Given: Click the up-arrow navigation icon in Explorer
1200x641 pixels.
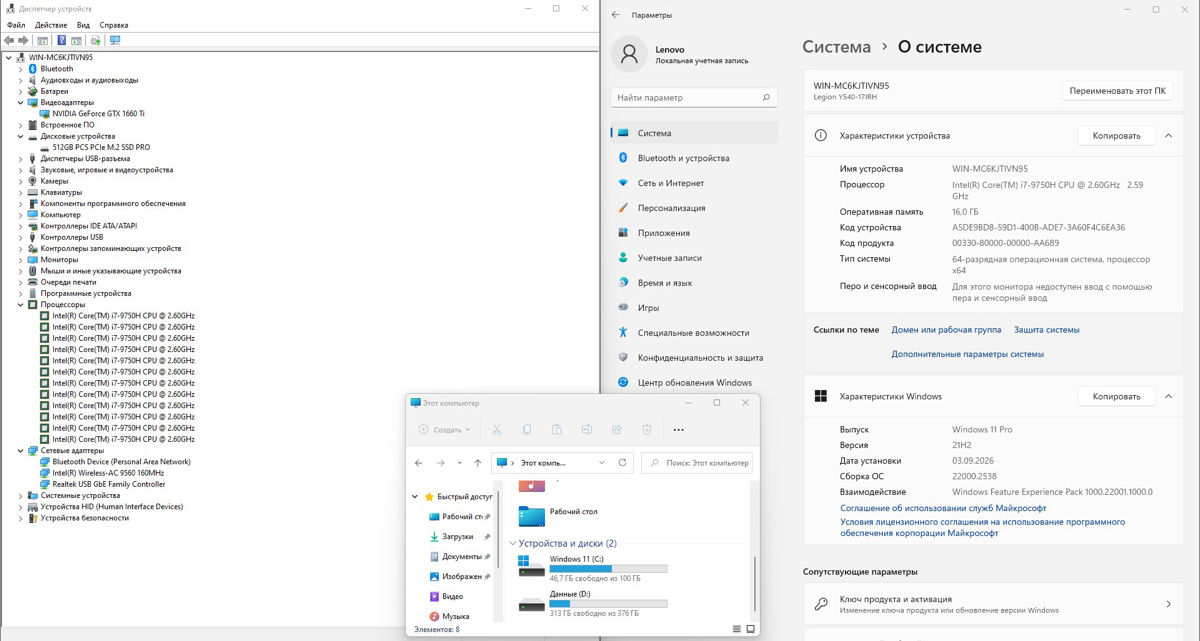Looking at the screenshot, I should click(x=478, y=463).
